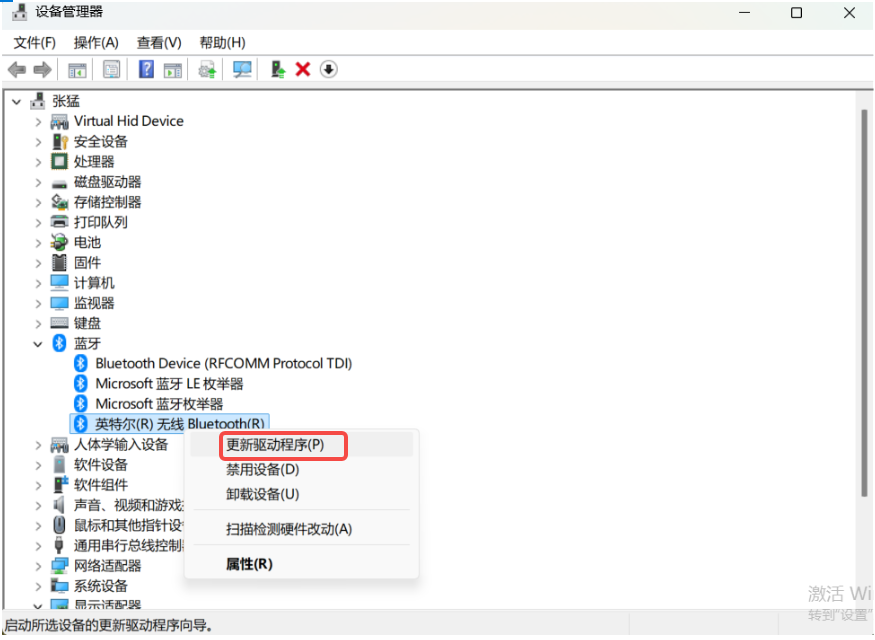
Task: Click the update driver toolbar icon with green arrow
Action: (x=278, y=69)
